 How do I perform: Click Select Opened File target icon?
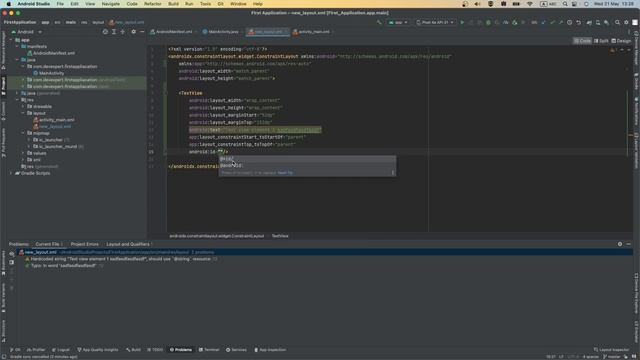[105, 31]
